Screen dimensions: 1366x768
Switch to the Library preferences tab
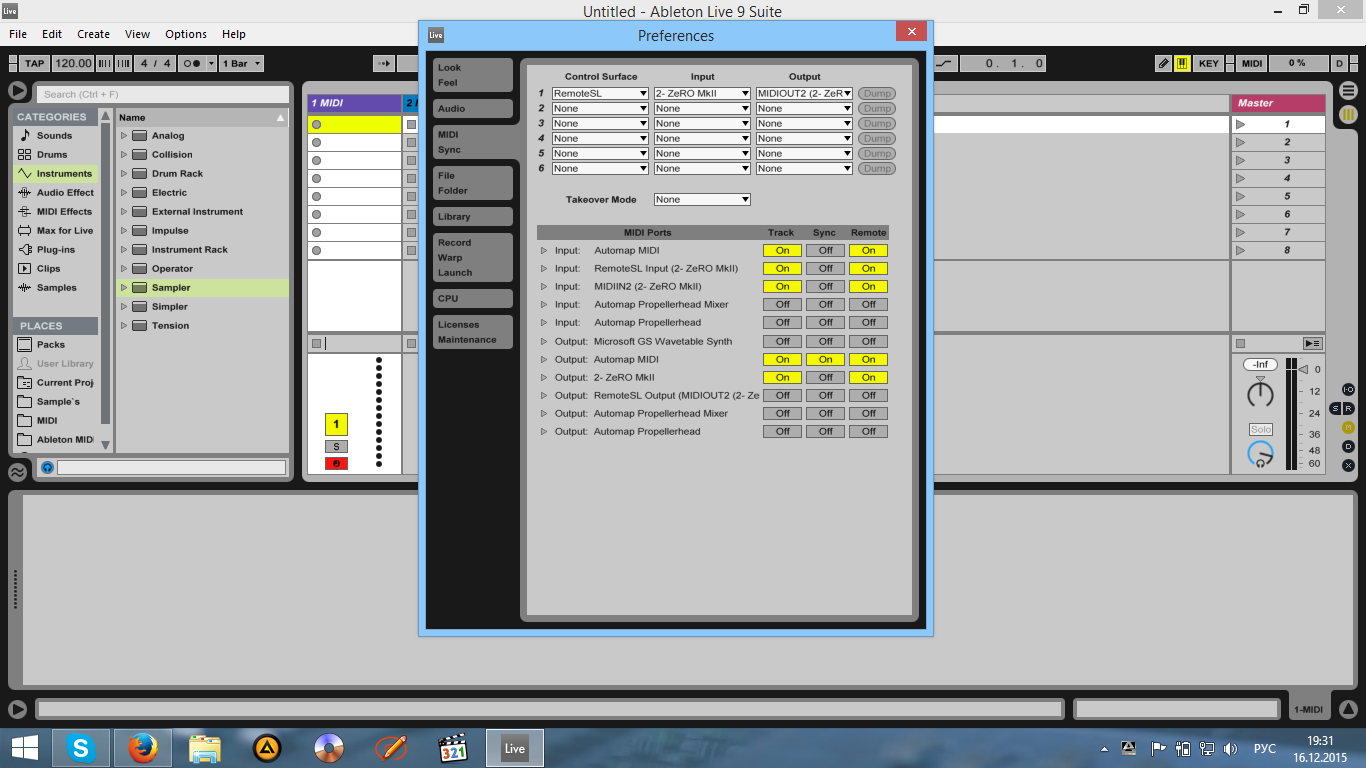click(x=472, y=216)
